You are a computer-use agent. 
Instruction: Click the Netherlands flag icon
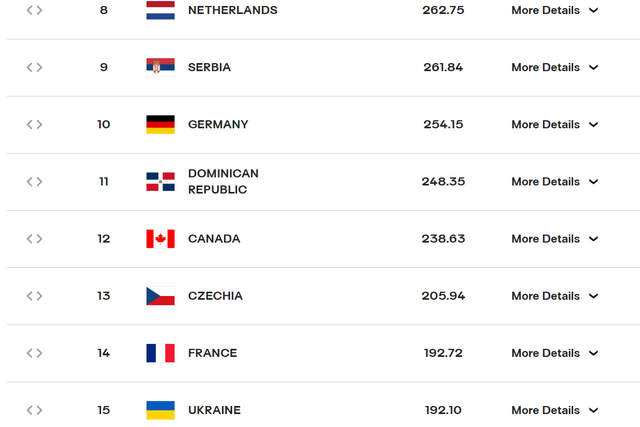pos(160,10)
